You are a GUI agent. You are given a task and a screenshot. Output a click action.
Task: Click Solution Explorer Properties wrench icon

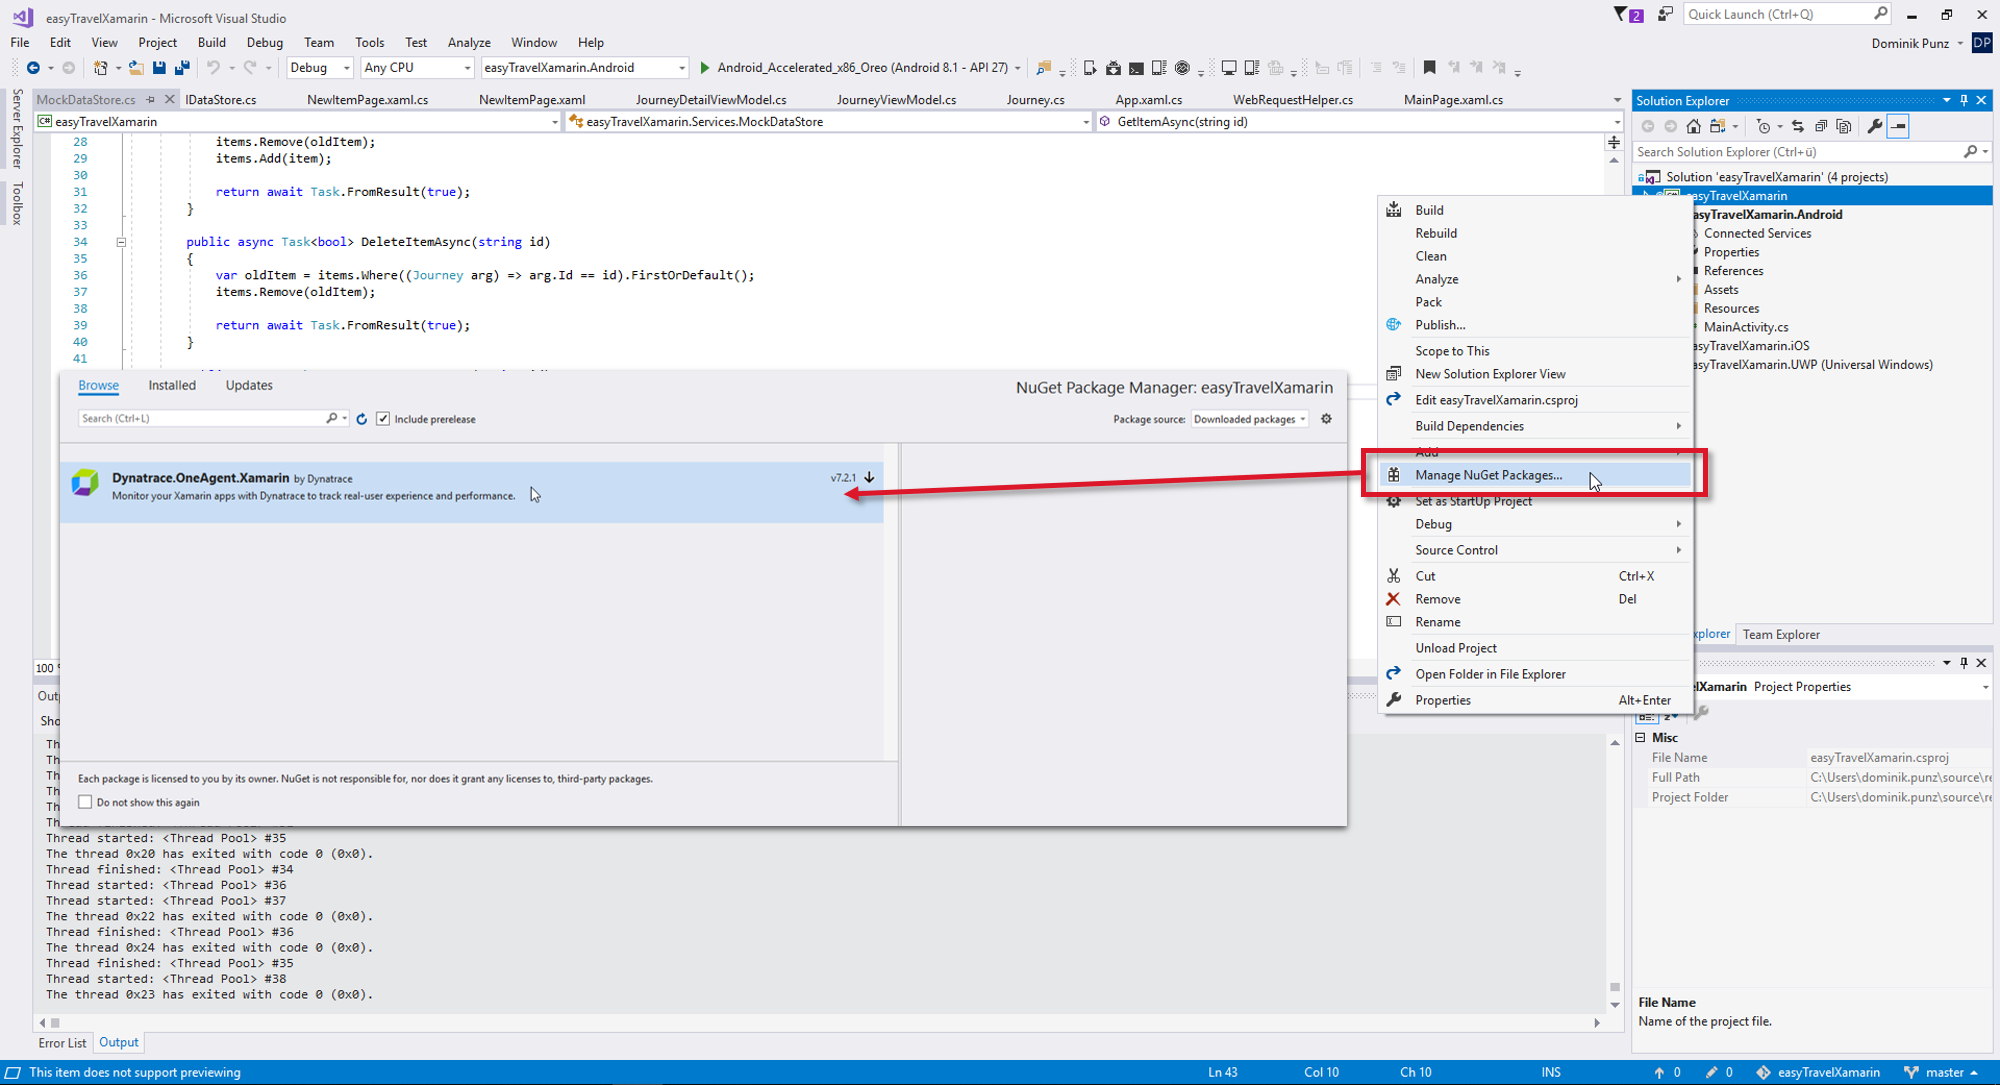1874,126
